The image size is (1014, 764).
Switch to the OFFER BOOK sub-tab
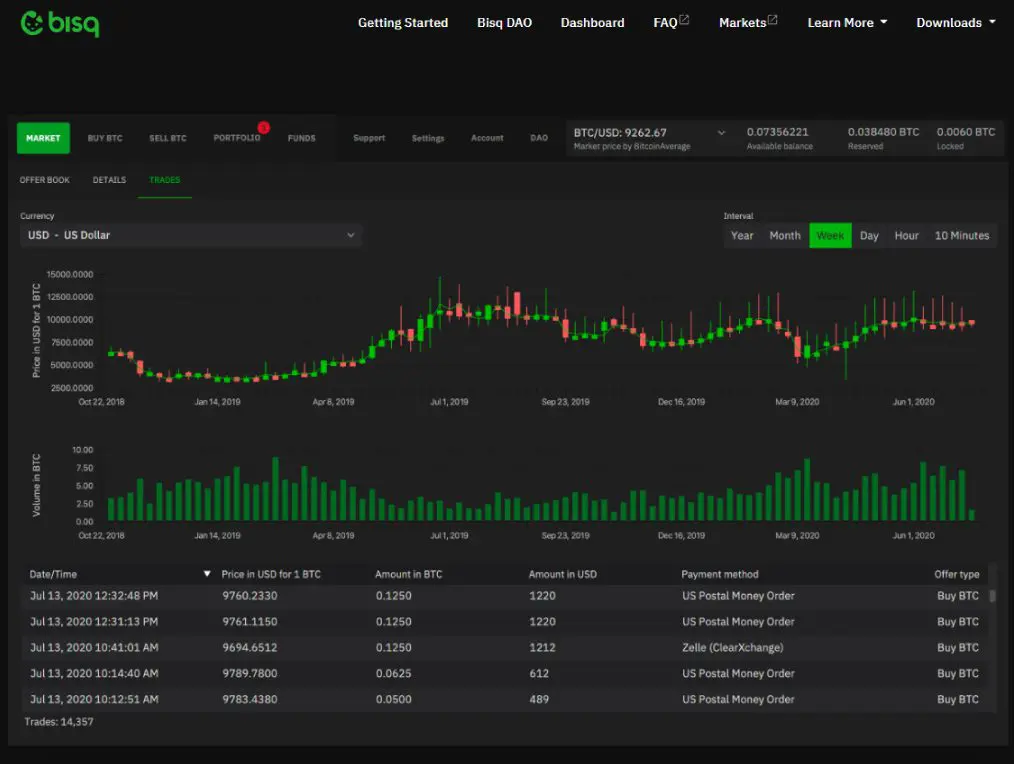tap(45, 180)
